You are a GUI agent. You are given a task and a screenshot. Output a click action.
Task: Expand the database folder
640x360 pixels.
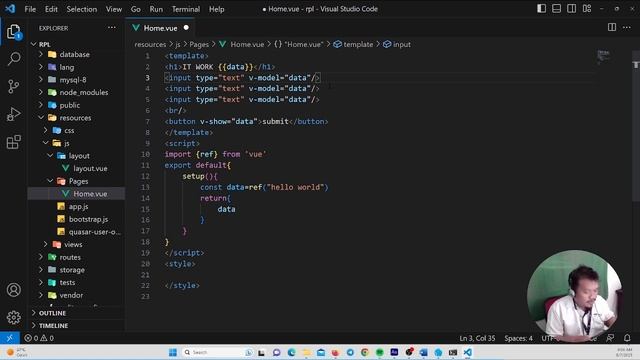click(76, 54)
